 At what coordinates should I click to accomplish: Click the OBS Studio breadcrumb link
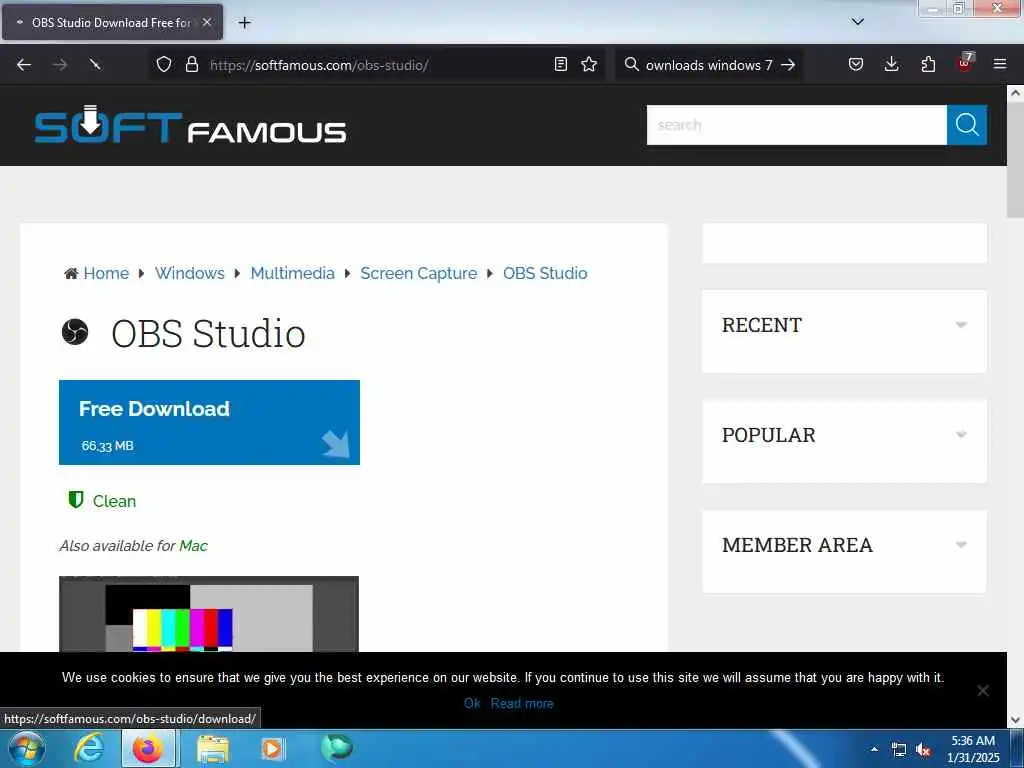(545, 273)
